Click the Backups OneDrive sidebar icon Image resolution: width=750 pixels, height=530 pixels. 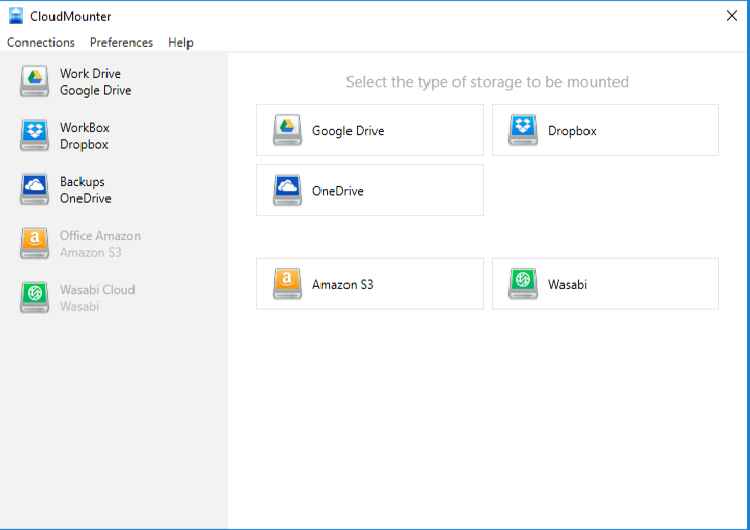(x=35, y=190)
